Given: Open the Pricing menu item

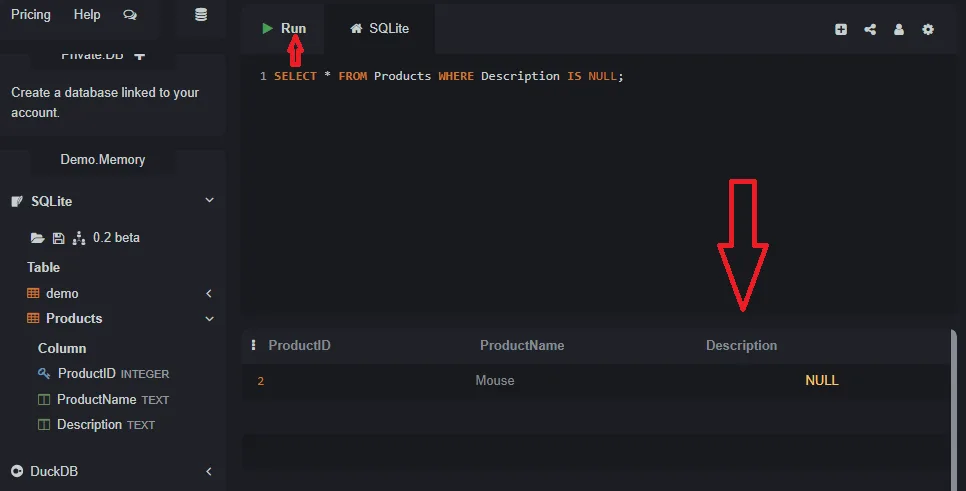Looking at the screenshot, I should click(31, 15).
